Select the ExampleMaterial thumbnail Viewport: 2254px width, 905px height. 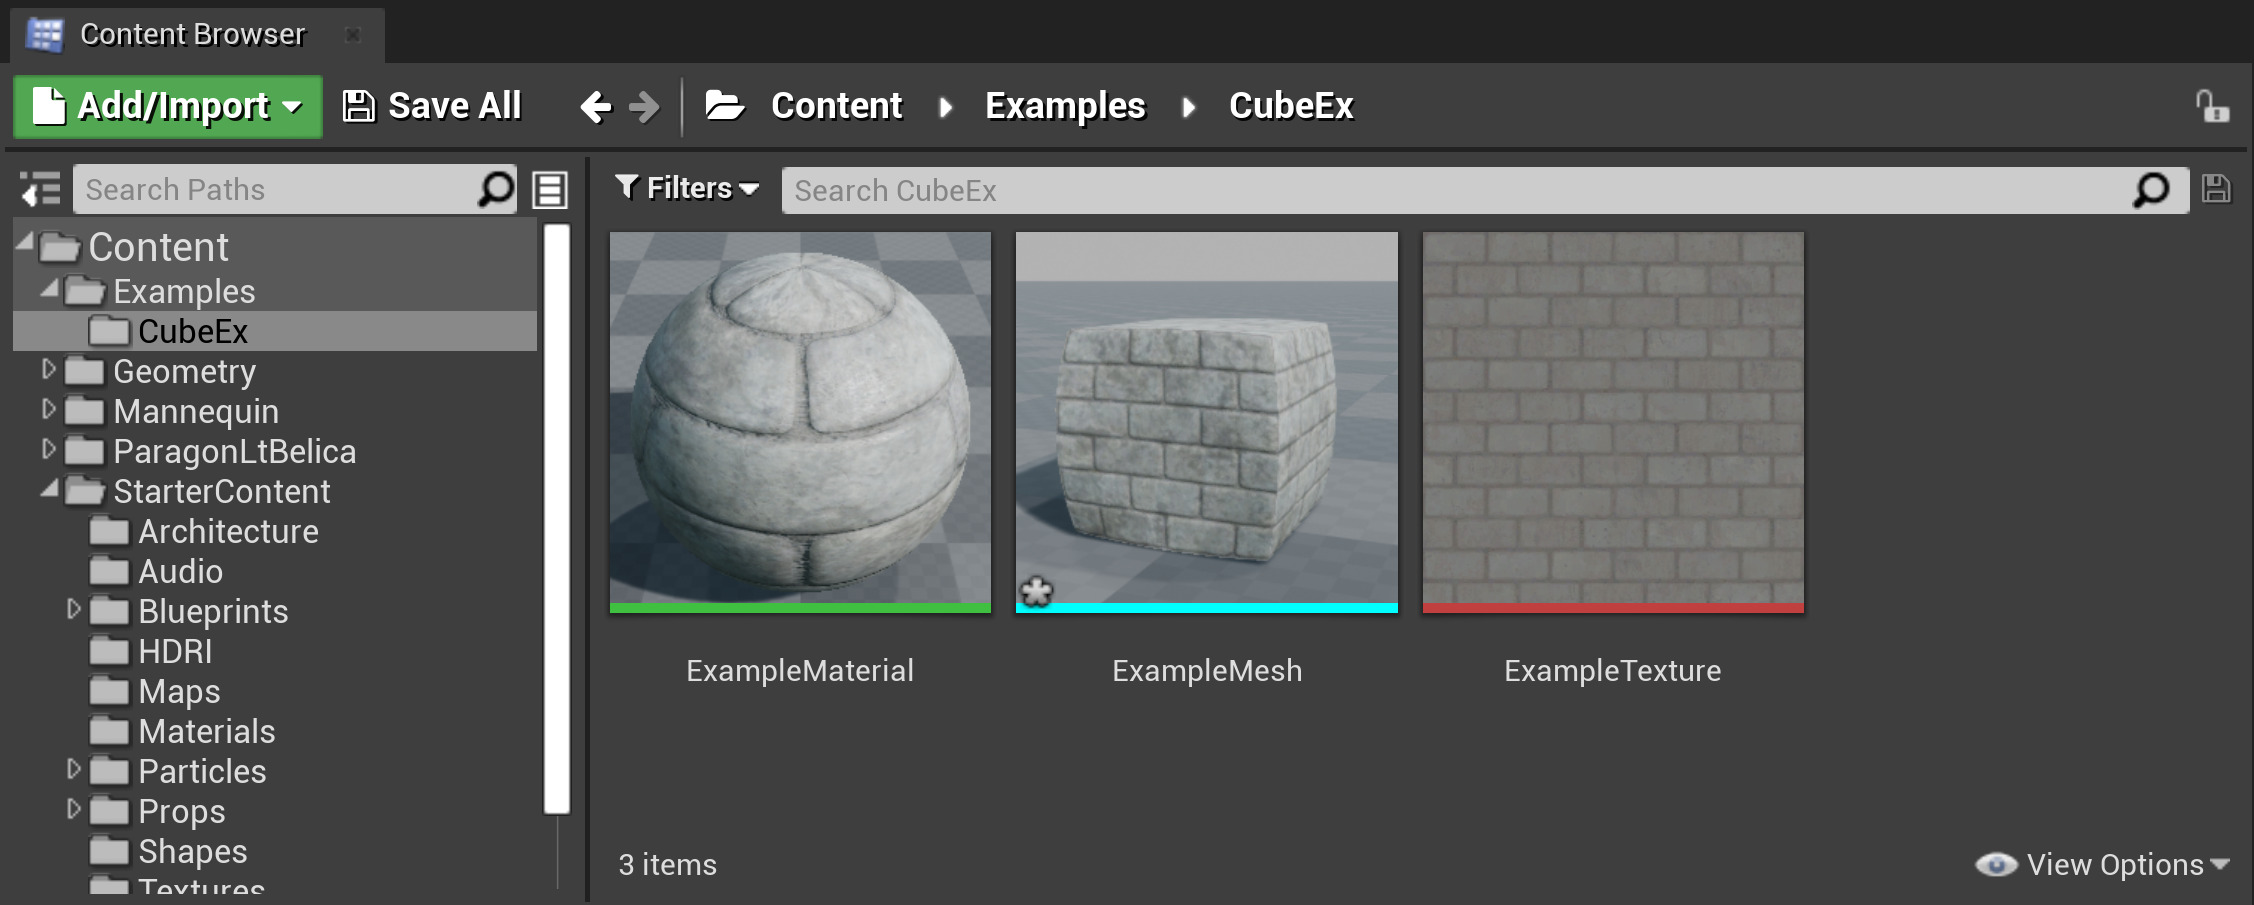(x=800, y=422)
